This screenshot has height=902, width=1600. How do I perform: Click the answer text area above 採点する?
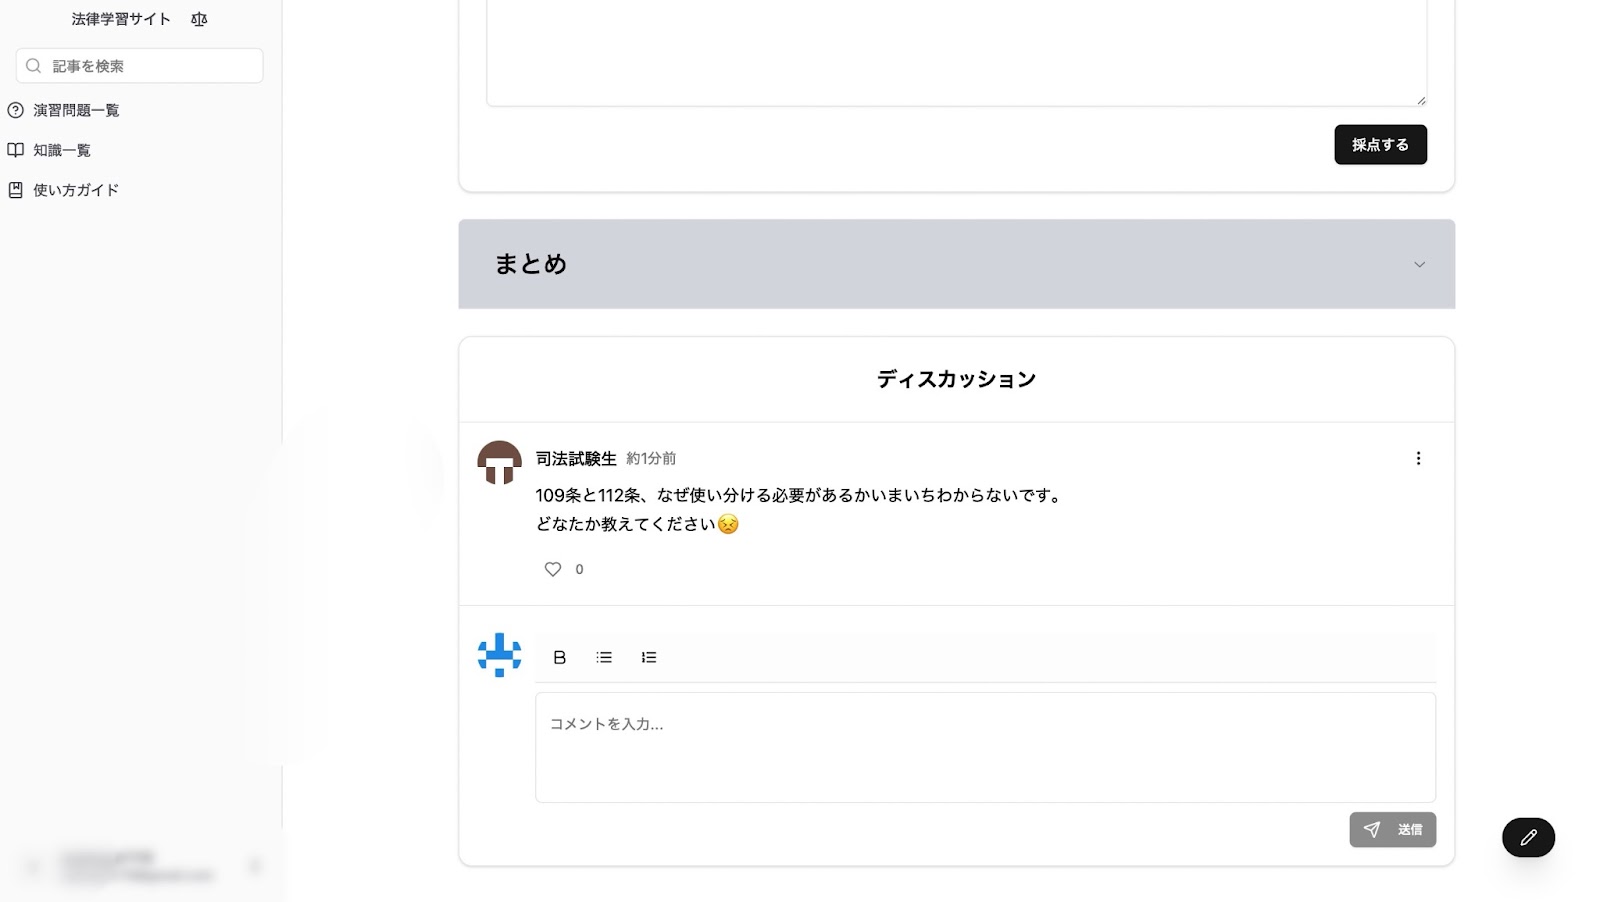(956, 50)
